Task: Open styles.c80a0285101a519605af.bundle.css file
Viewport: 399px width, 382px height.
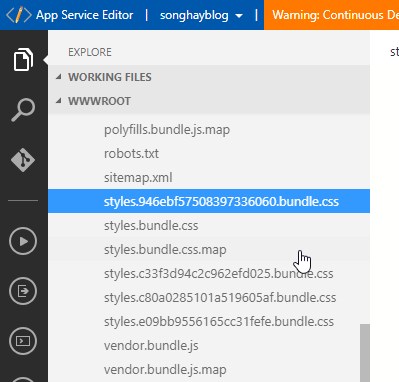Action: coord(209,298)
